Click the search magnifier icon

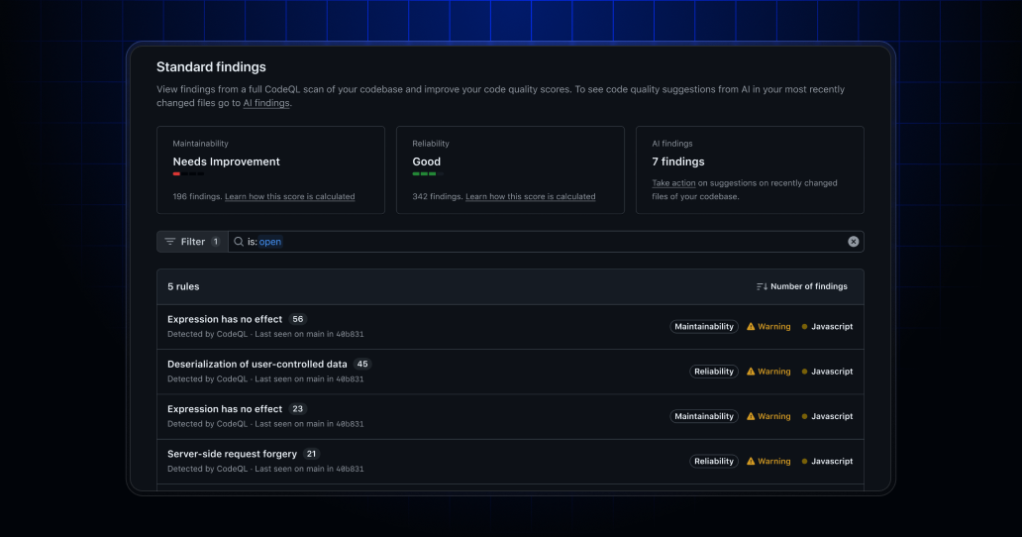click(239, 242)
